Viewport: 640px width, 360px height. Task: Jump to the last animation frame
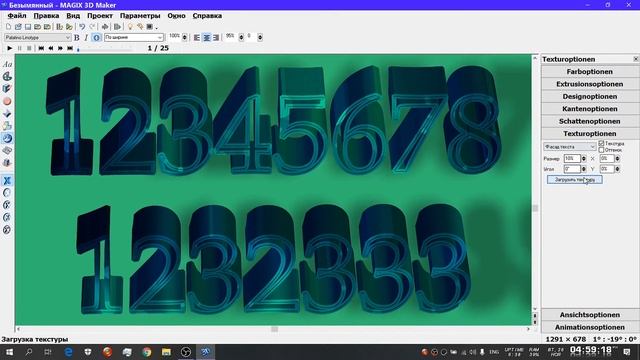tap(70, 48)
